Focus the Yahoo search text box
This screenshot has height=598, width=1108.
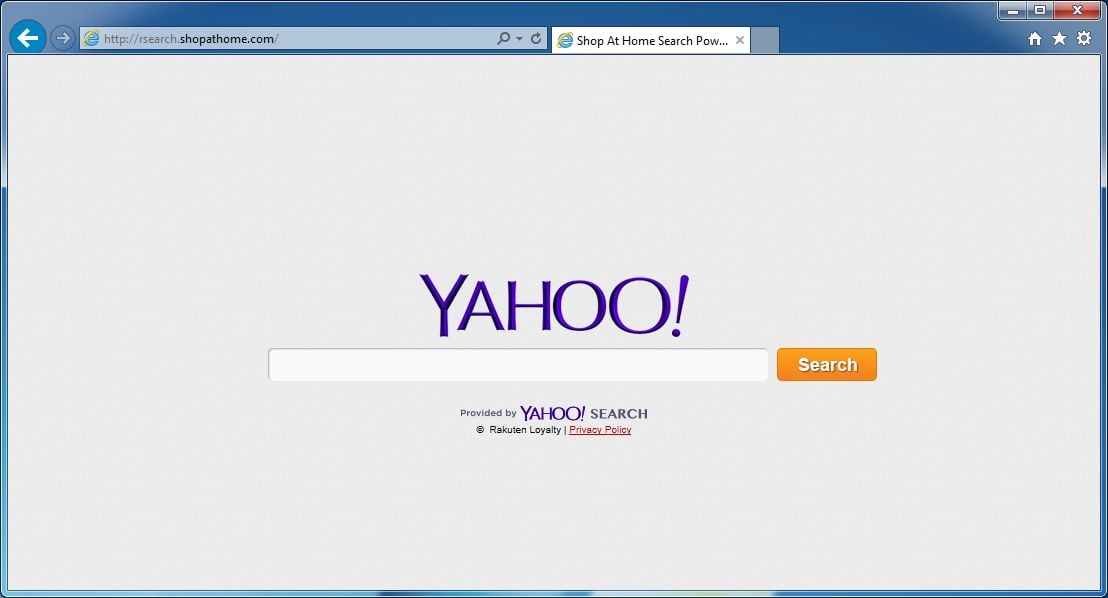518,365
